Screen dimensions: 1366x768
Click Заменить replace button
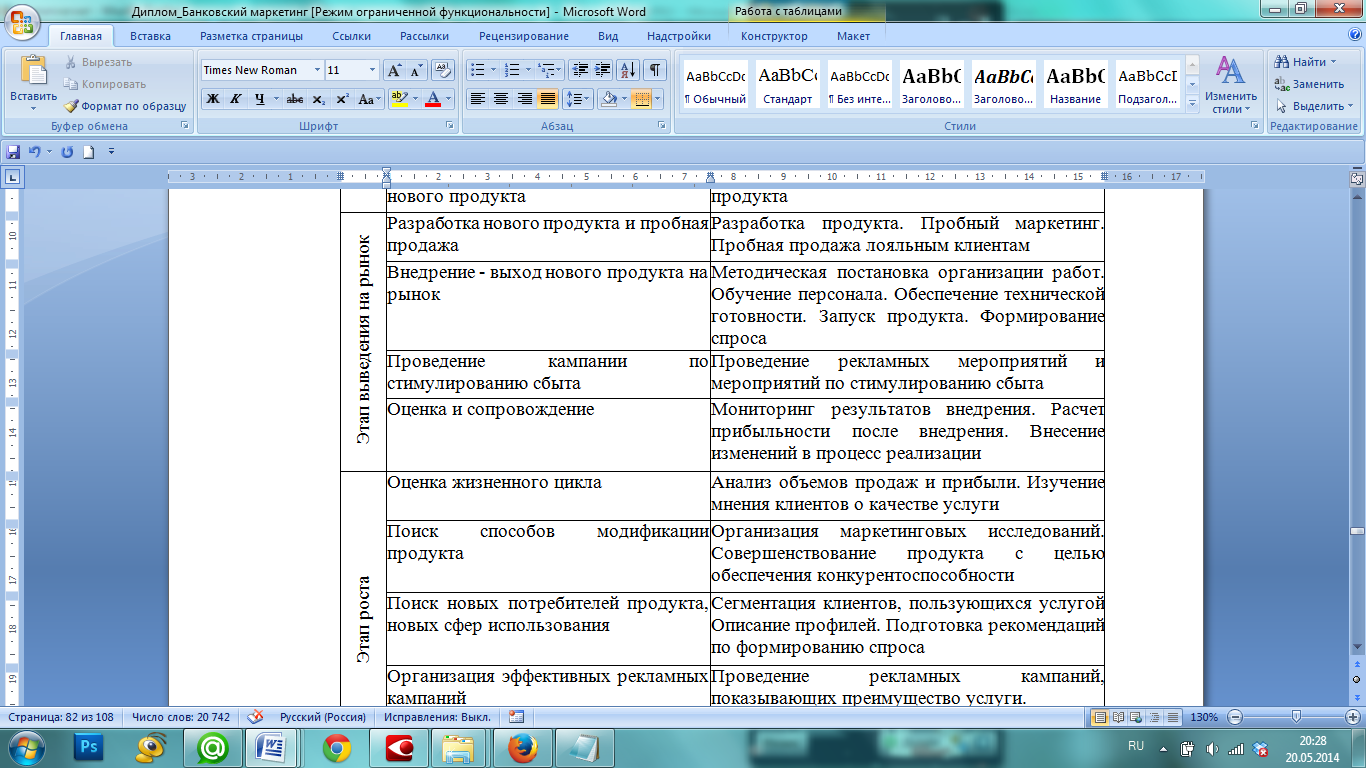[1309, 84]
